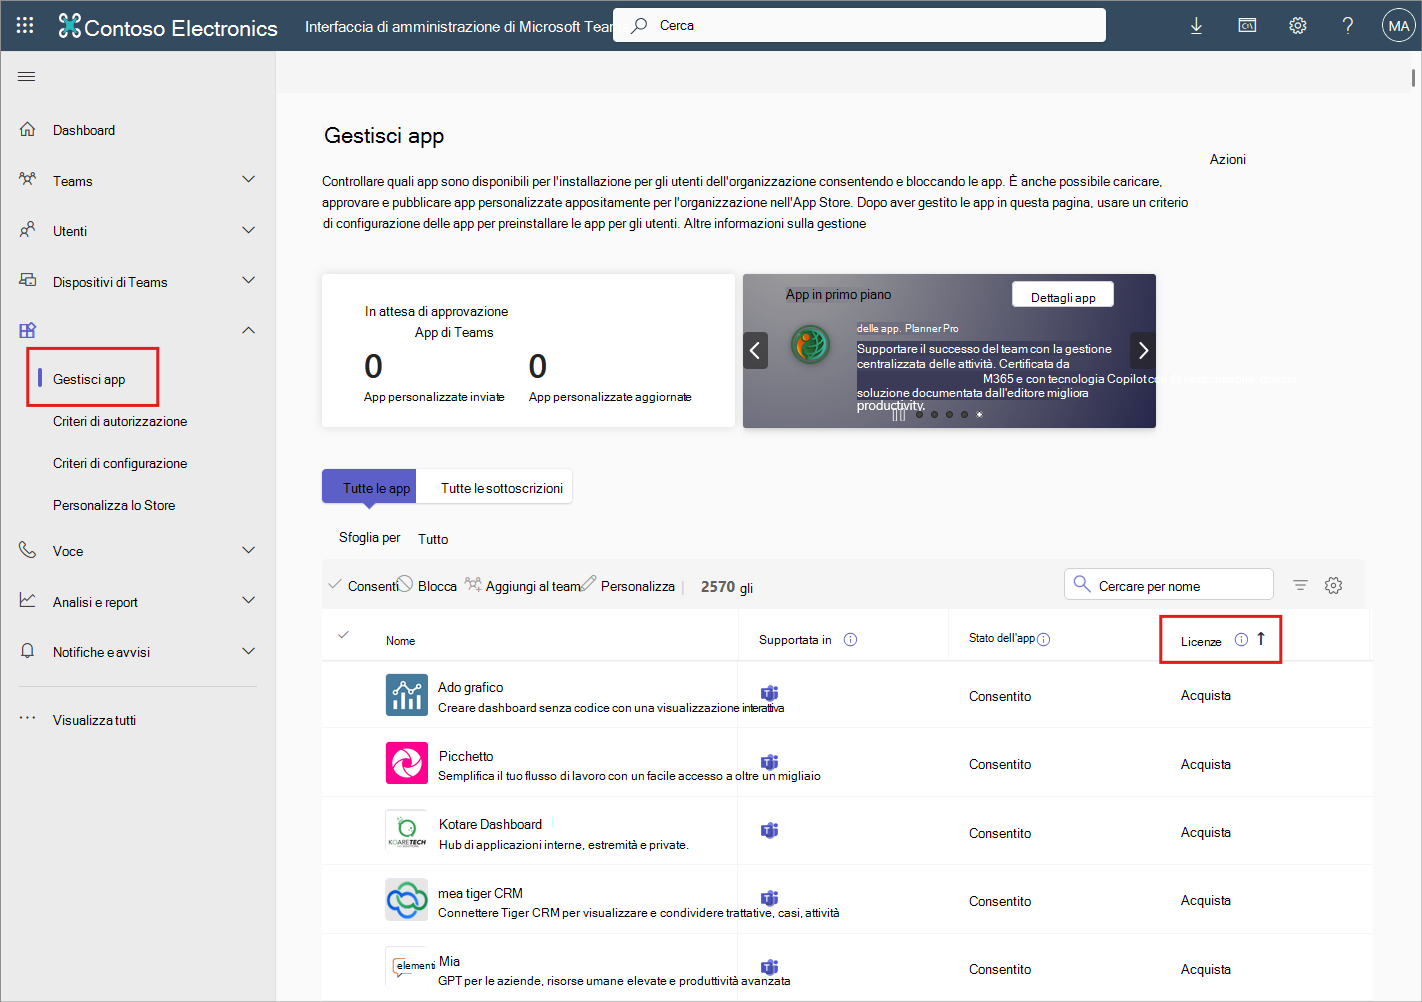1422x1002 pixels.
Task: Open column settings gear above table
Action: [1333, 585]
